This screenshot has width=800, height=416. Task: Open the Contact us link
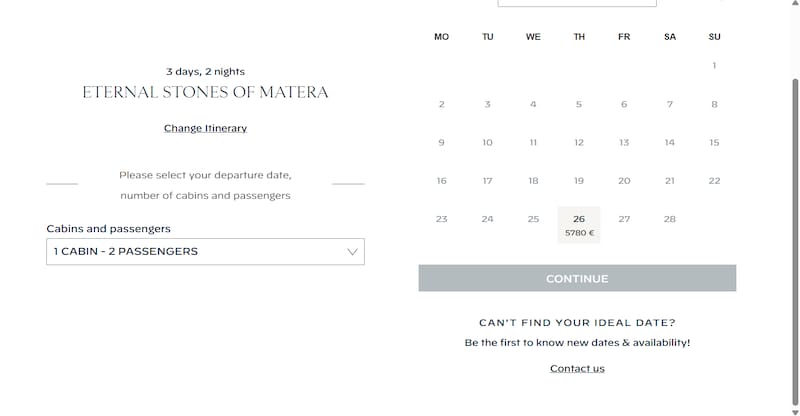pyautogui.click(x=577, y=369)
